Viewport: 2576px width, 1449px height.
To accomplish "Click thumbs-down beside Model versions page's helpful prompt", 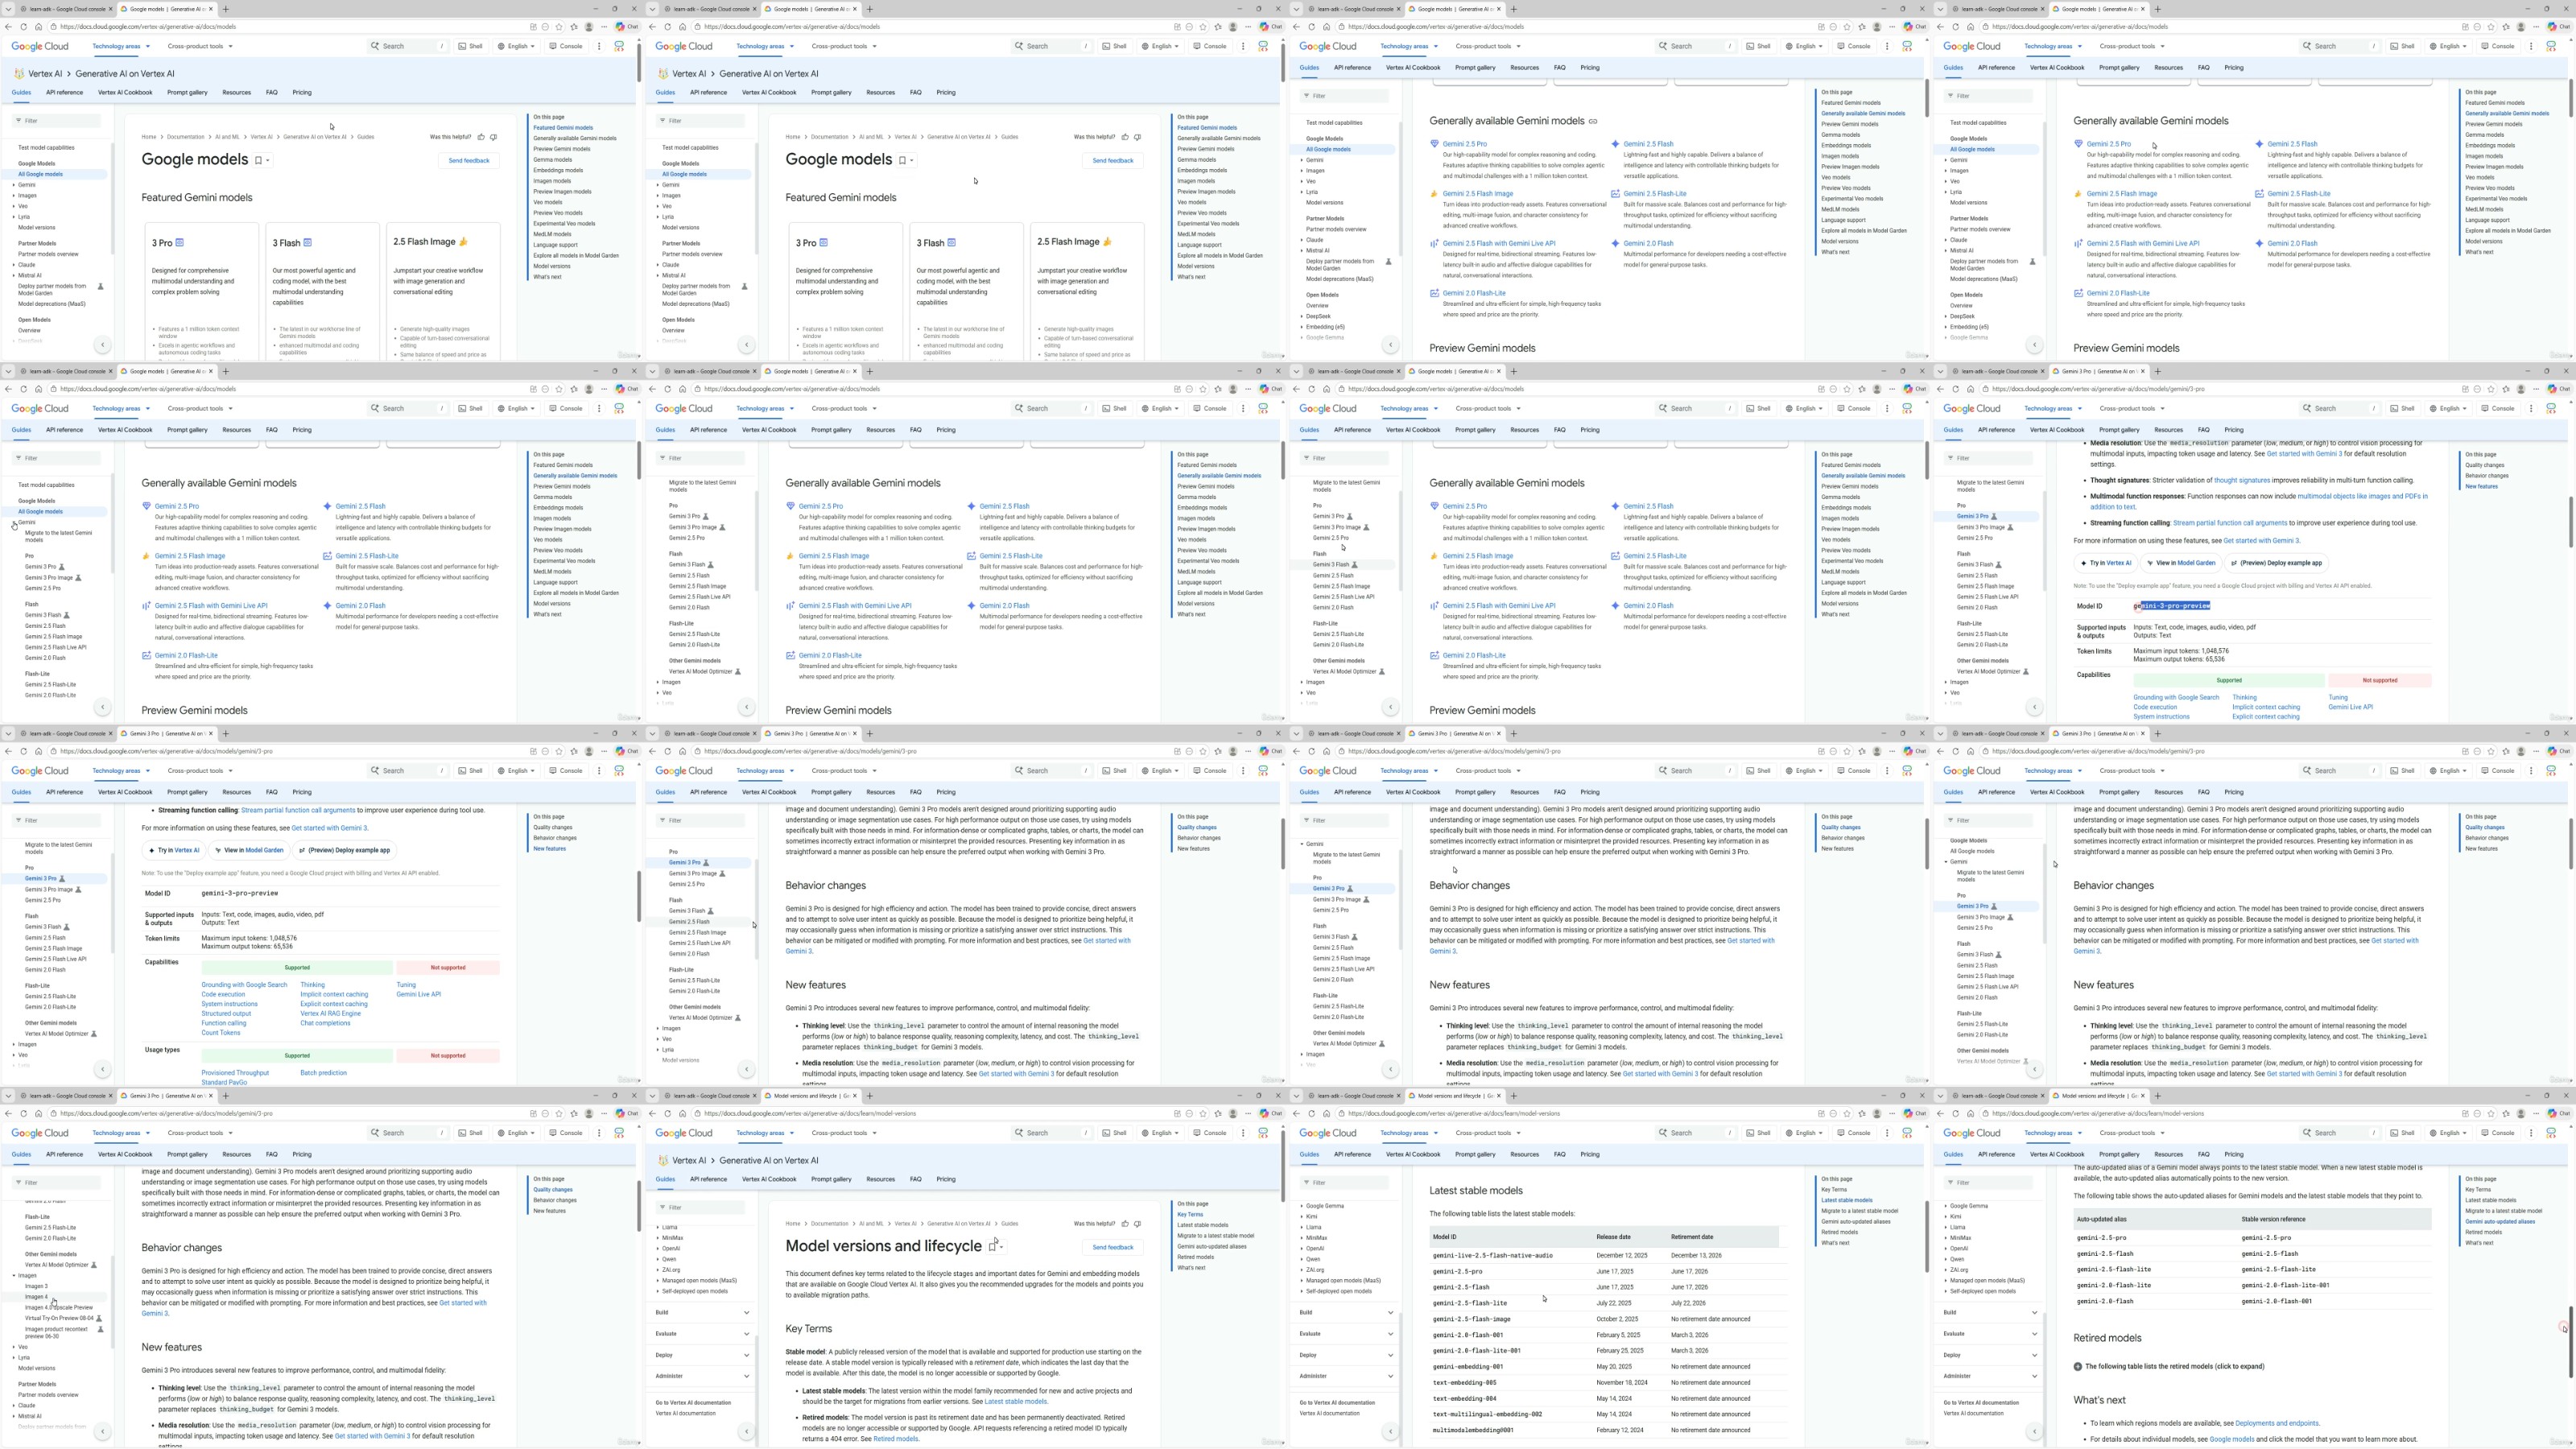I will pos(1137,1223).
